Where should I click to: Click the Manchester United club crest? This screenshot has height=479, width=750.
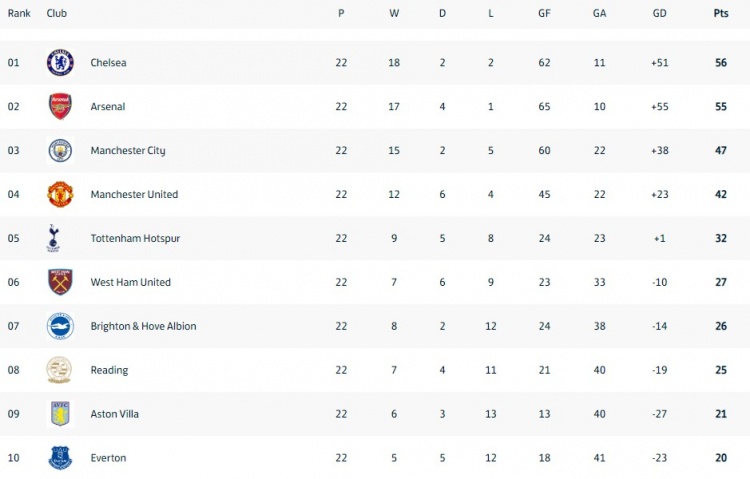tap(60, 194)
